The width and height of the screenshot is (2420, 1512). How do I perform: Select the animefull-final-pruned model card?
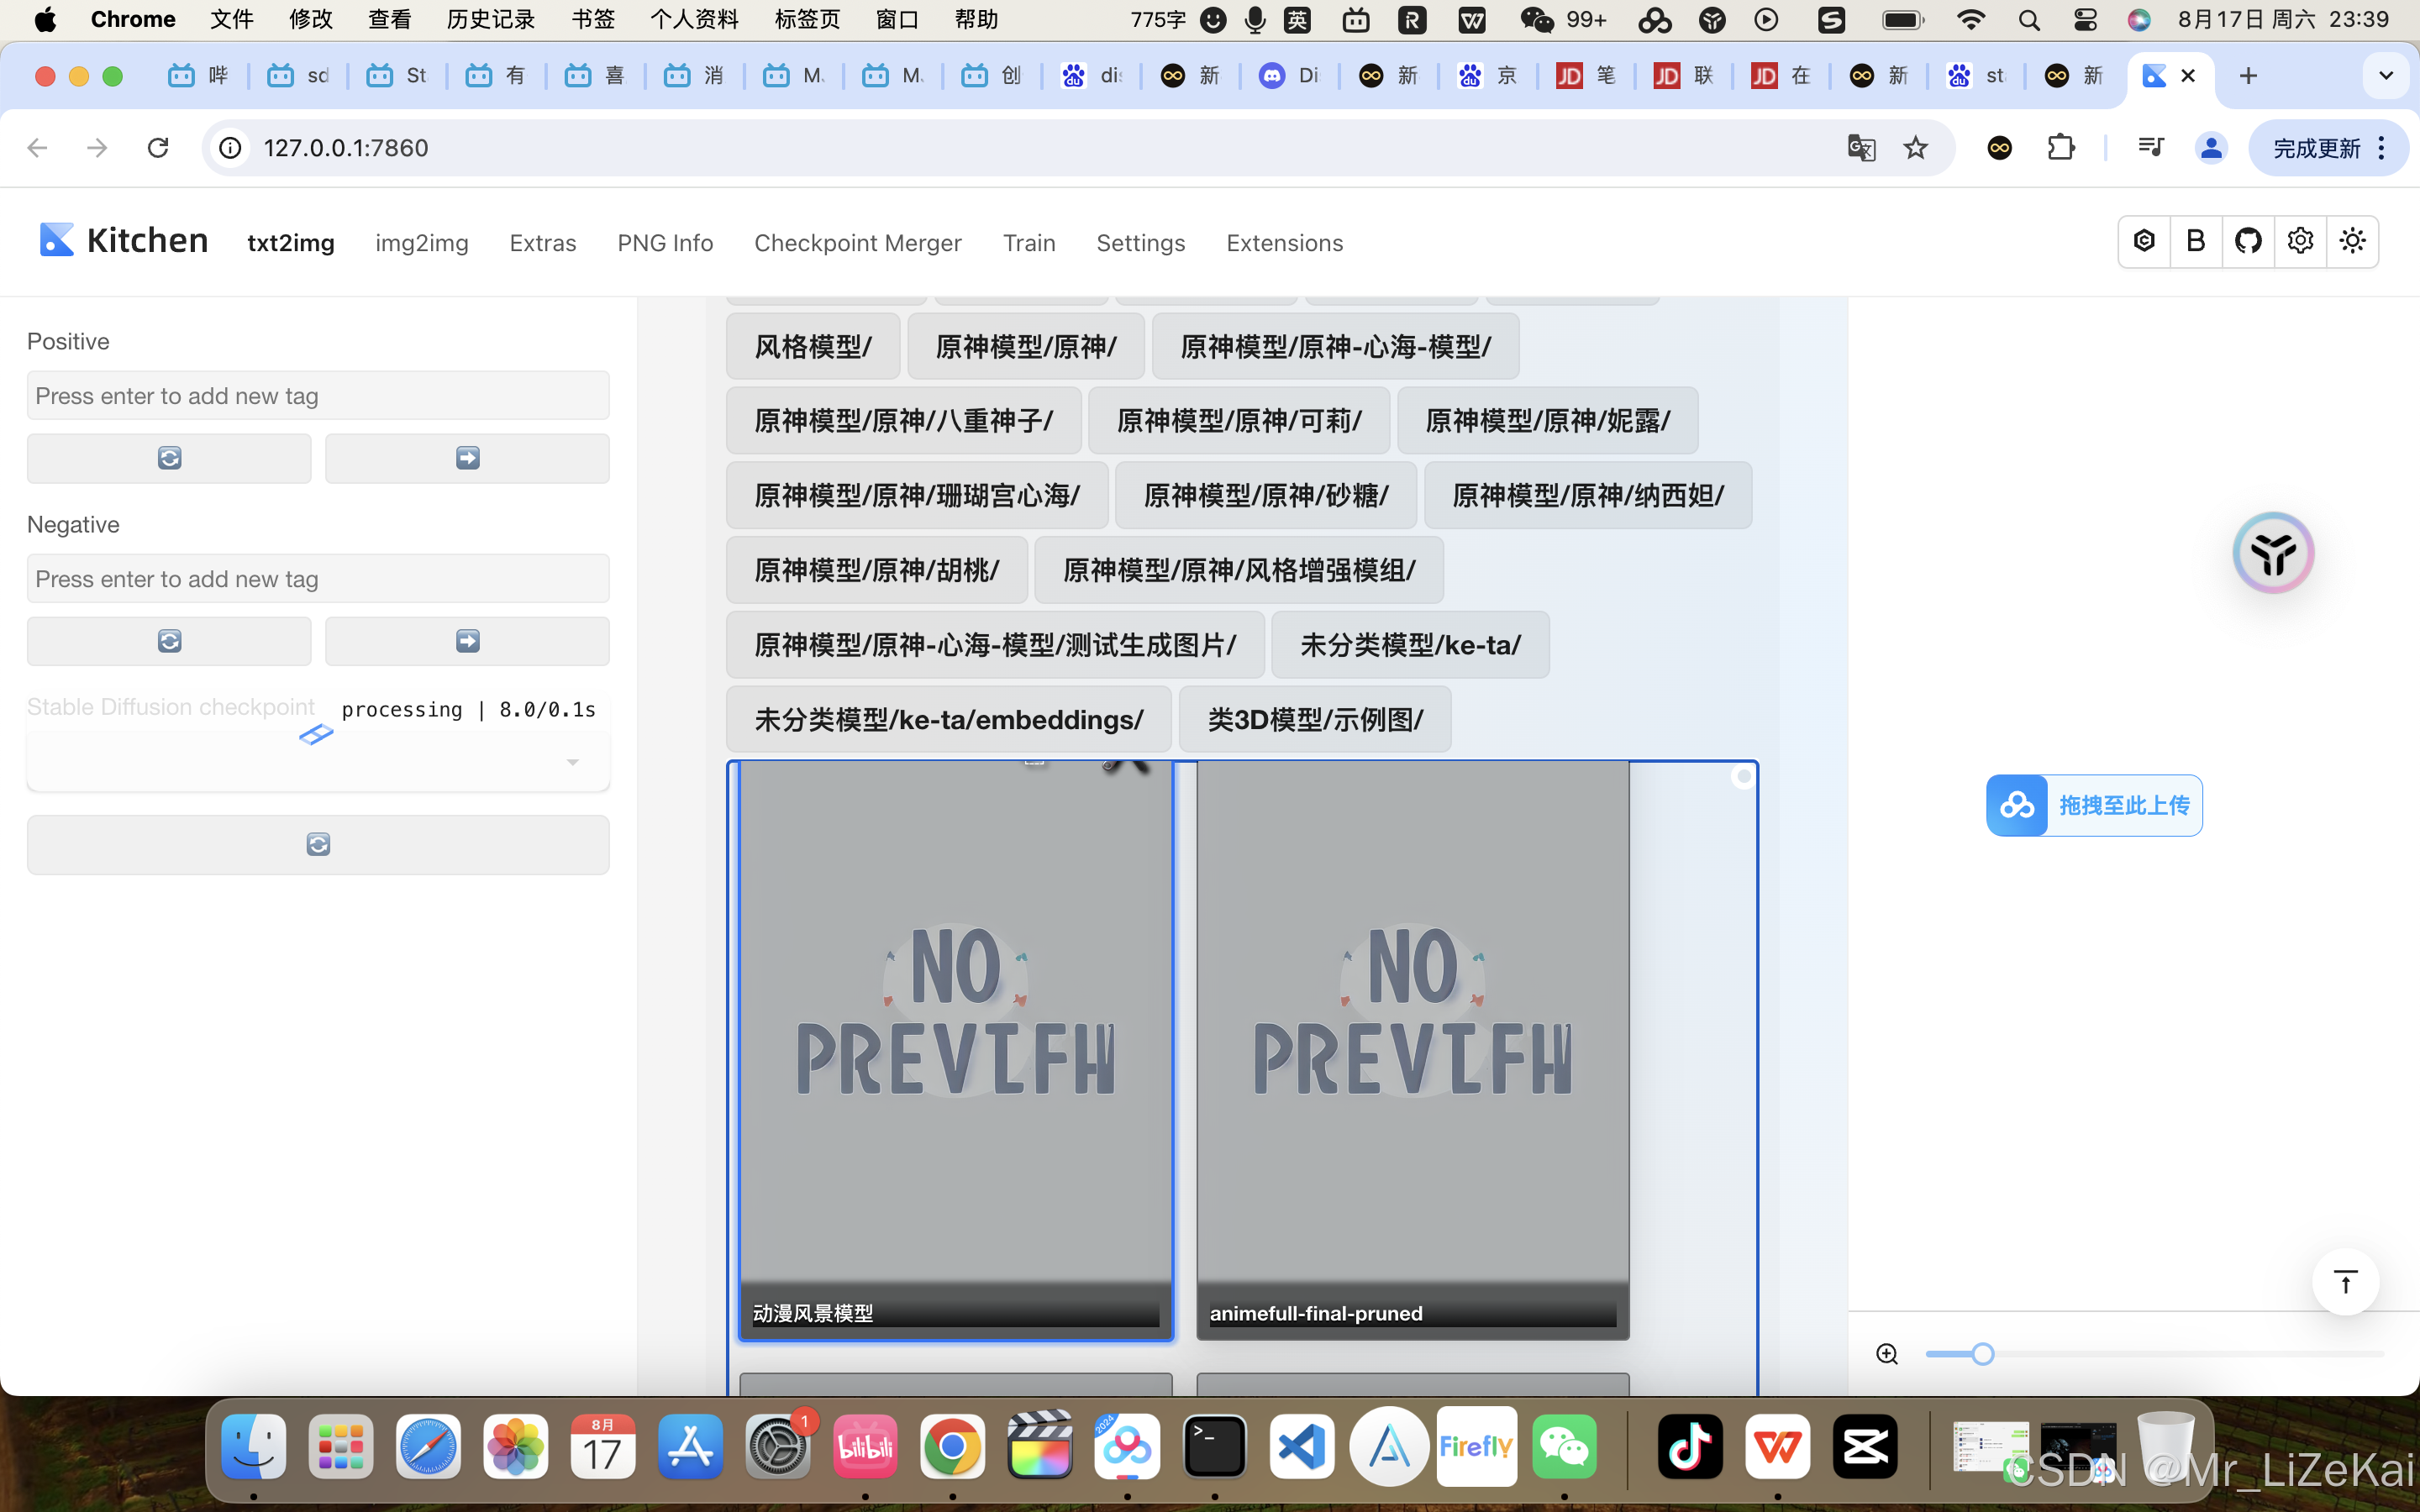[x=1412, y=1050]
